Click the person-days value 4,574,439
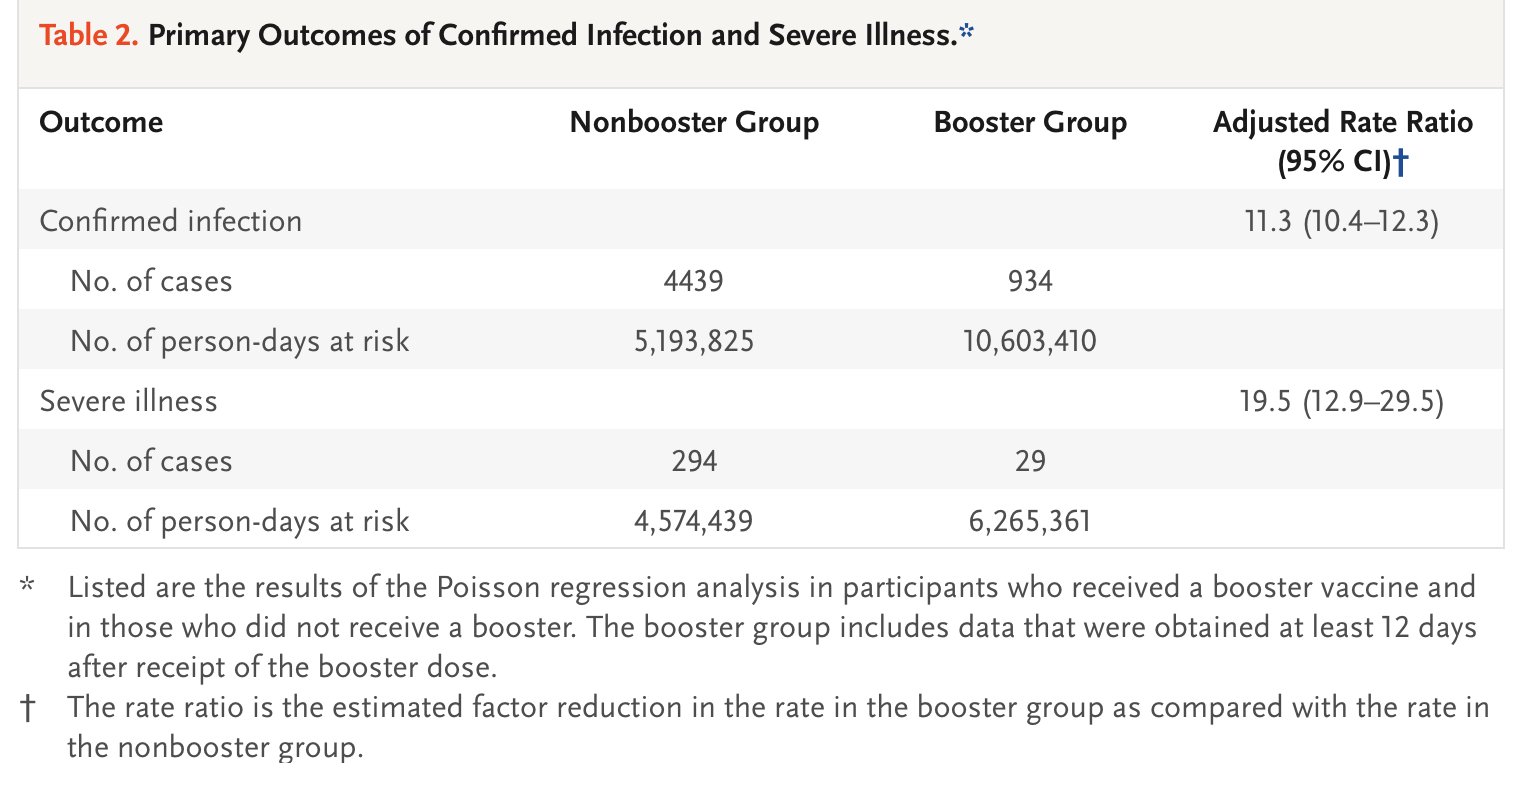The width and height of the screenshot is (1530, 794). [693, 521]
